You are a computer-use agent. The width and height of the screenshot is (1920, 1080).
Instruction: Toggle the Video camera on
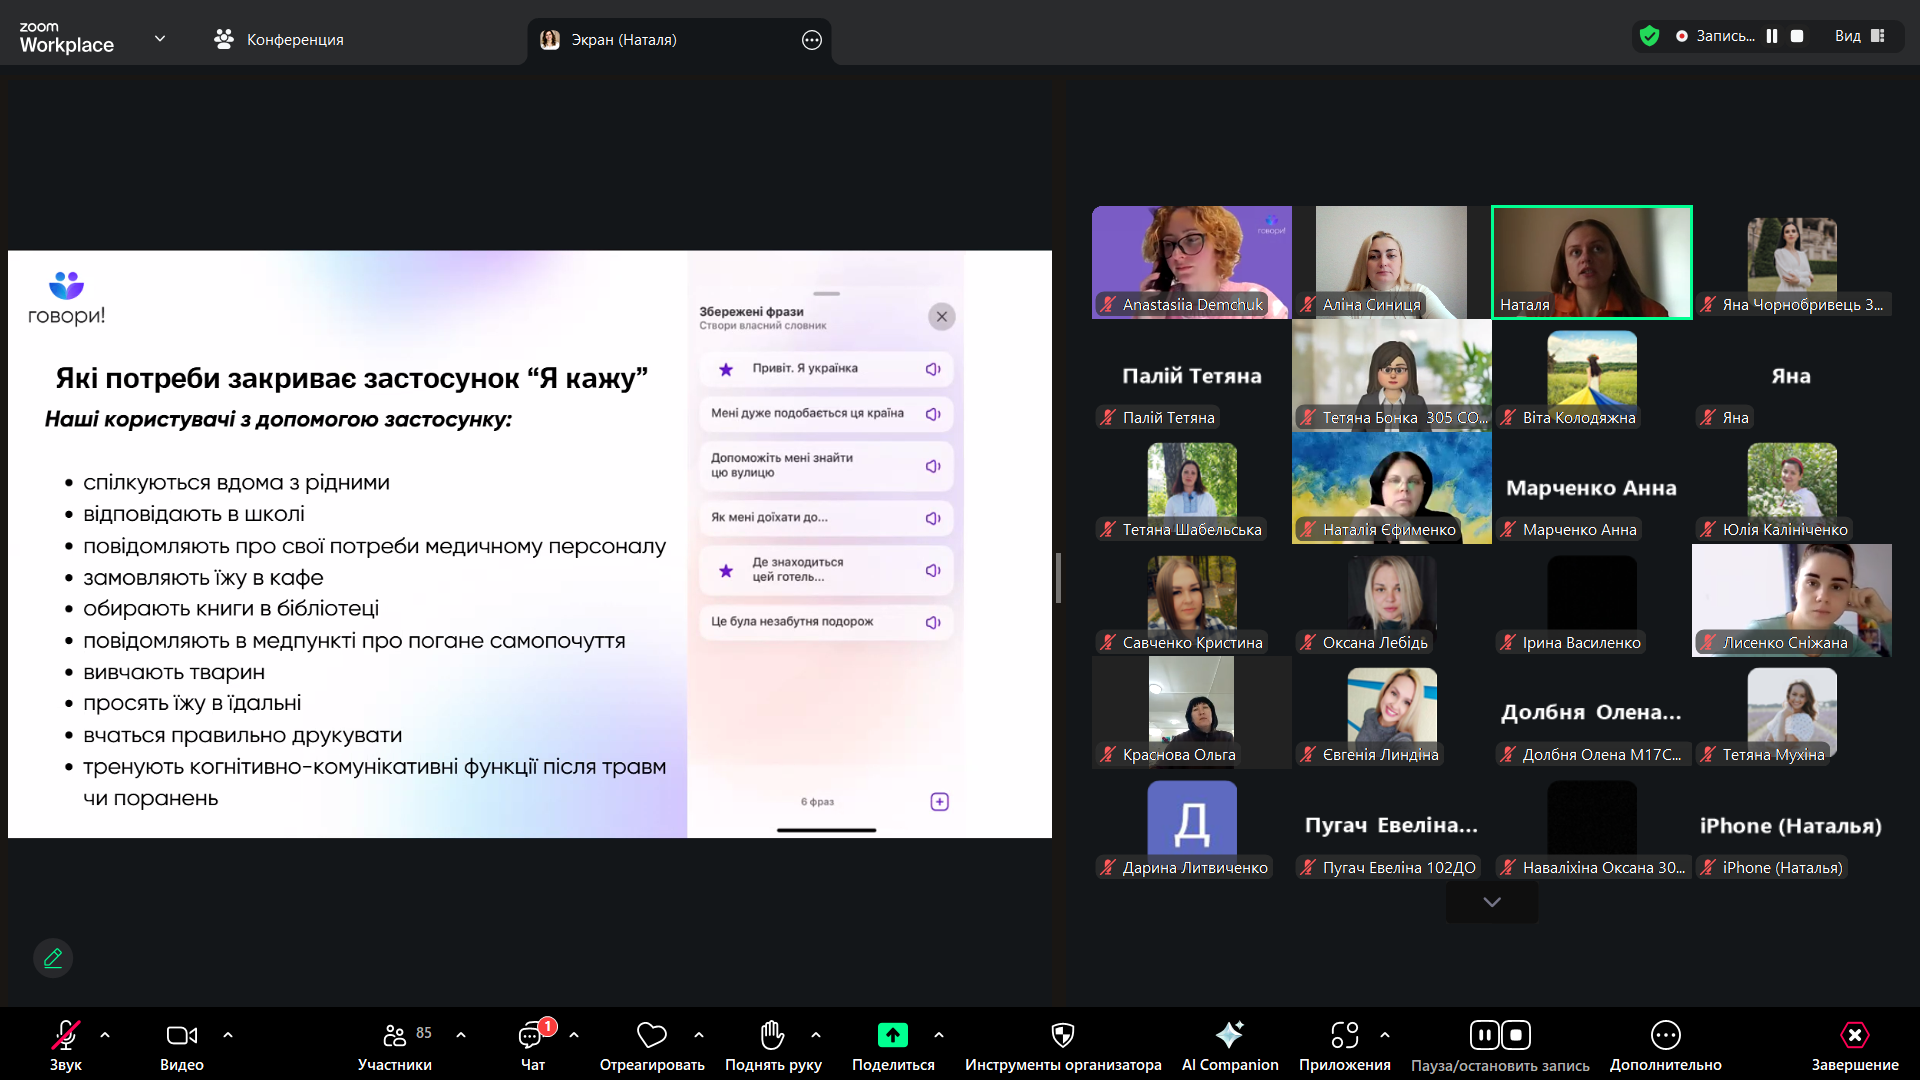181,1035
